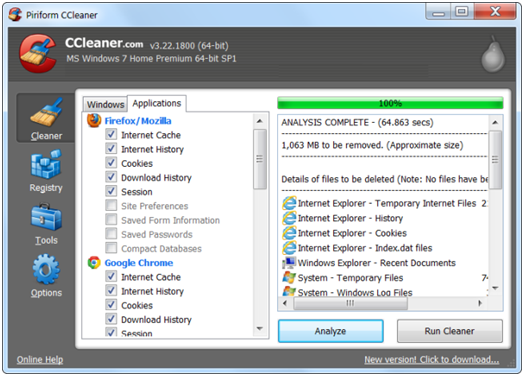Open the Cleaner section
Image resolution: width=524 pixels, height=376 pixels.
pyautogui.click(x=46, y=118)
